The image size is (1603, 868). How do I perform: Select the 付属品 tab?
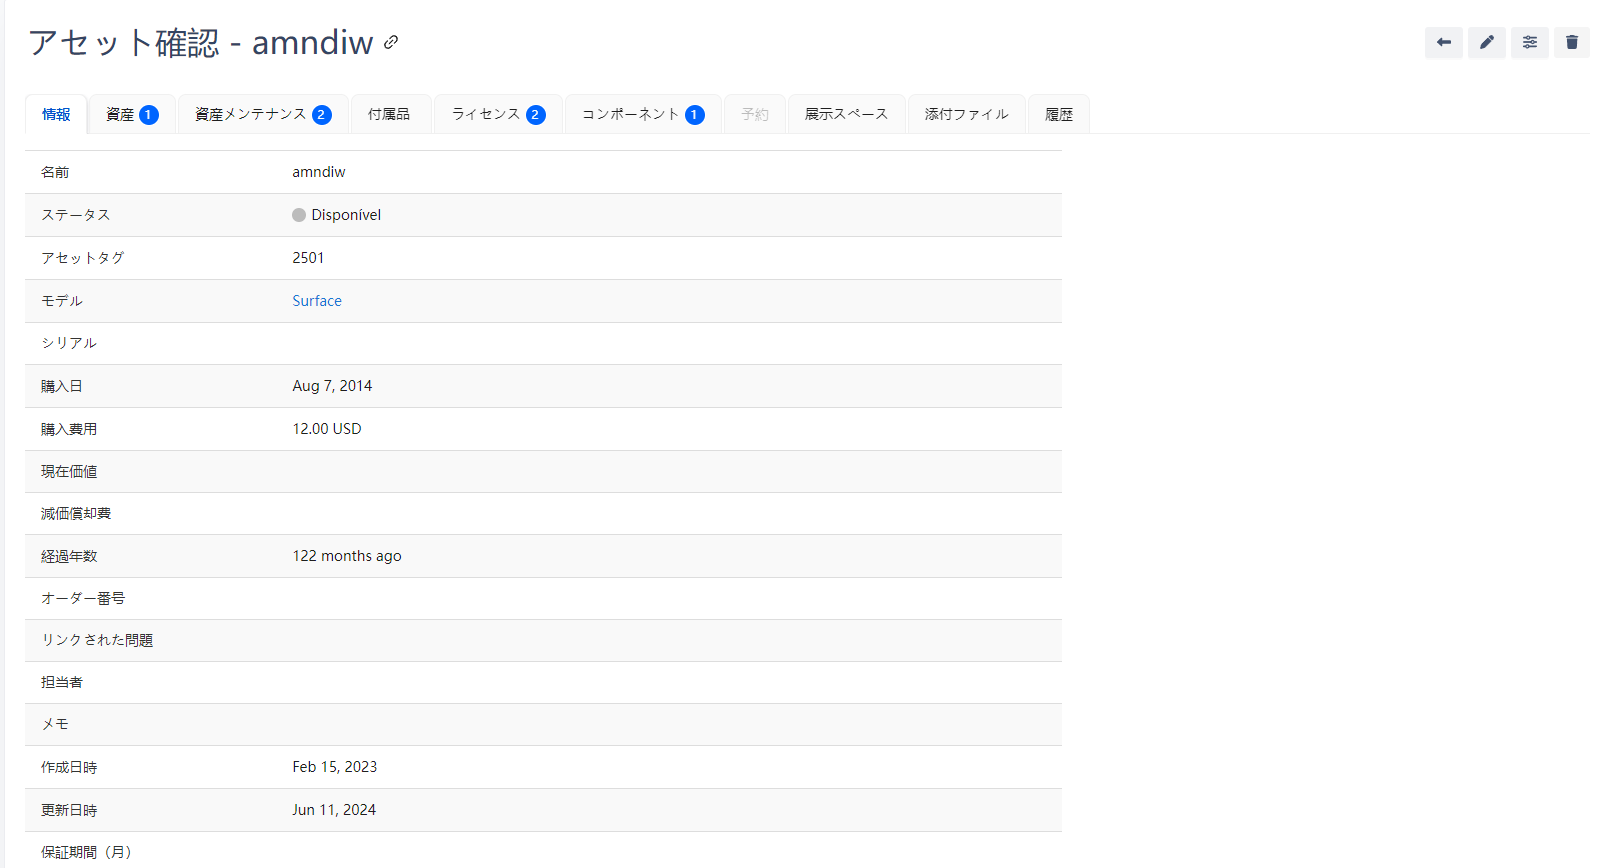(x=389, y=114)
